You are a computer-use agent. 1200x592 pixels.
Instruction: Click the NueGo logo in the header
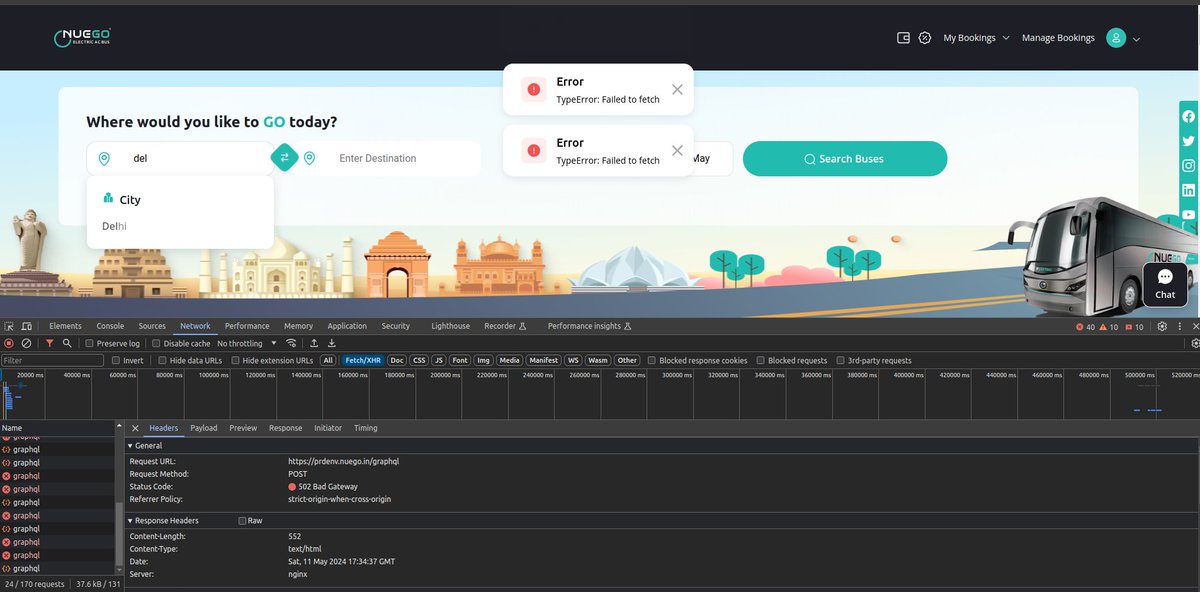pyautogui.click(x=81, y=38)
